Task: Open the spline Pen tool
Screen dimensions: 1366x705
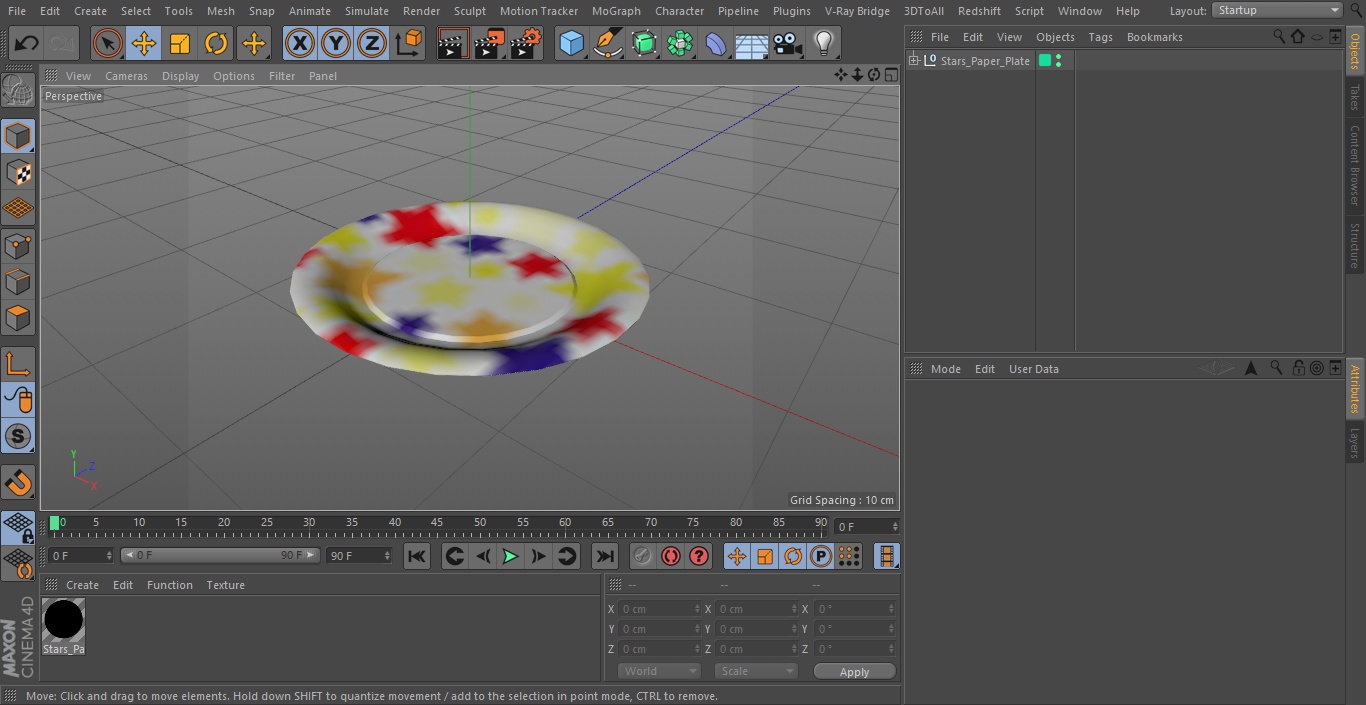Action: [x=607, y=43]
